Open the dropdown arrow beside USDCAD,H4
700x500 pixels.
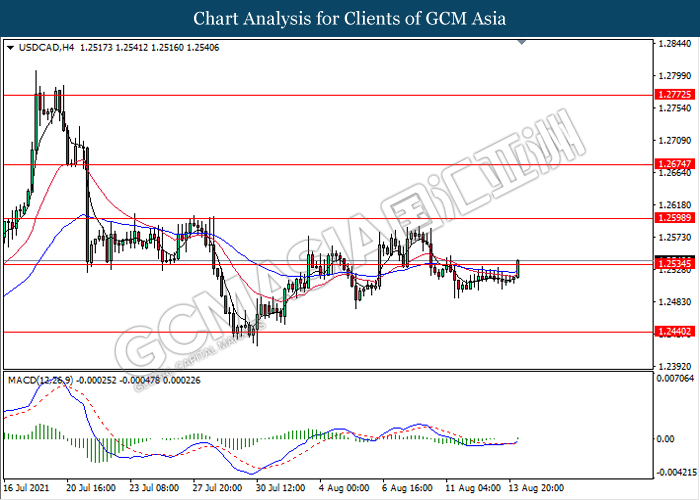pos(11,48)
